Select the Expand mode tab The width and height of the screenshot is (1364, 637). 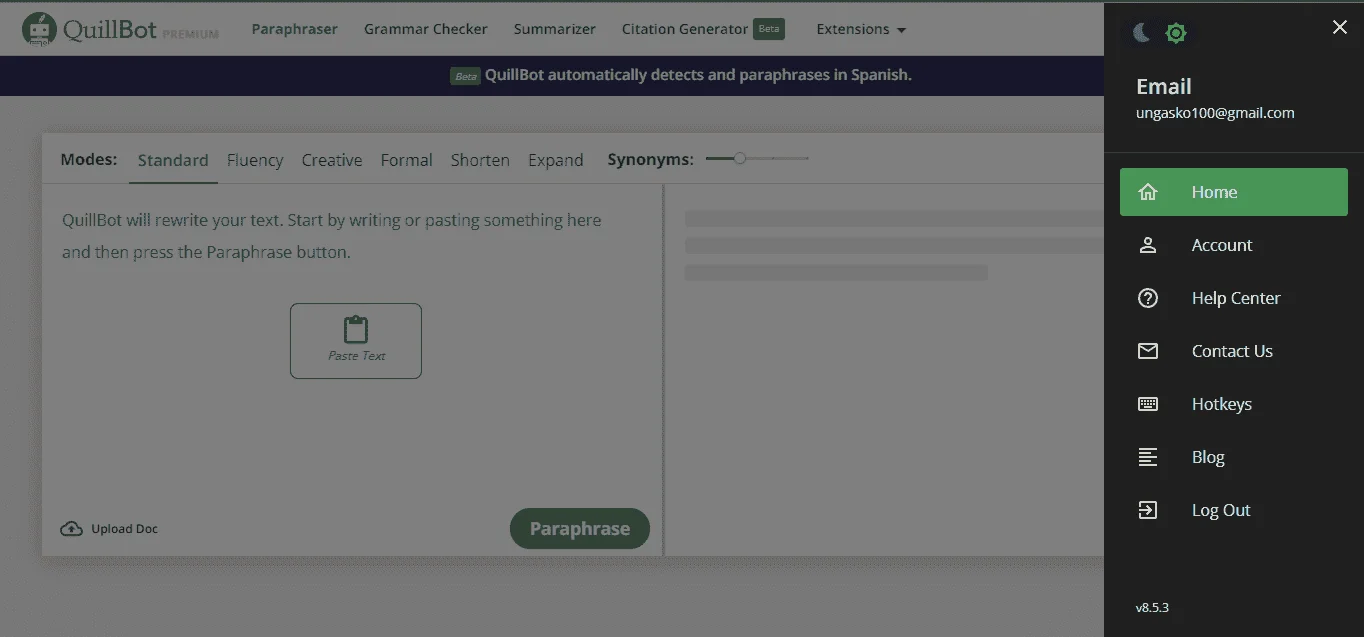coord(555,160)
